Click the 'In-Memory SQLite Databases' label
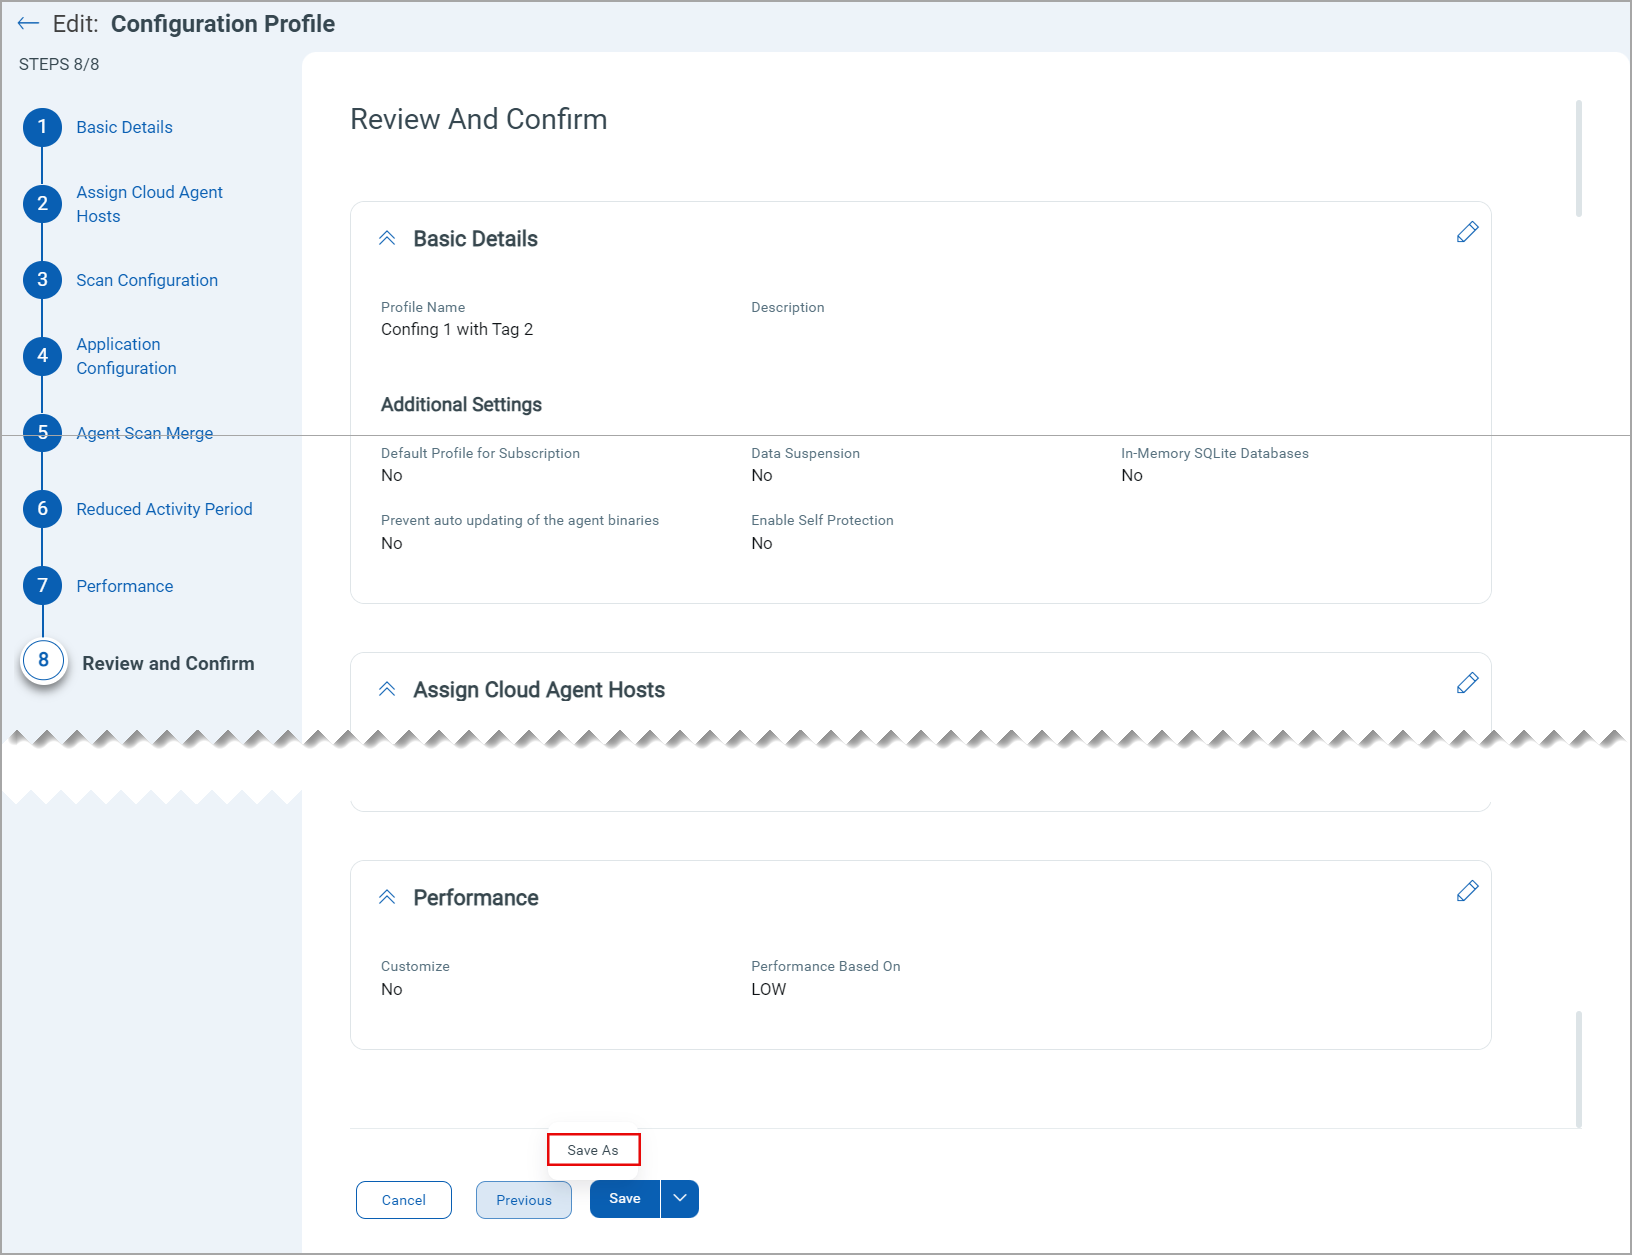1632x1255 pixels. [1215, 453]
